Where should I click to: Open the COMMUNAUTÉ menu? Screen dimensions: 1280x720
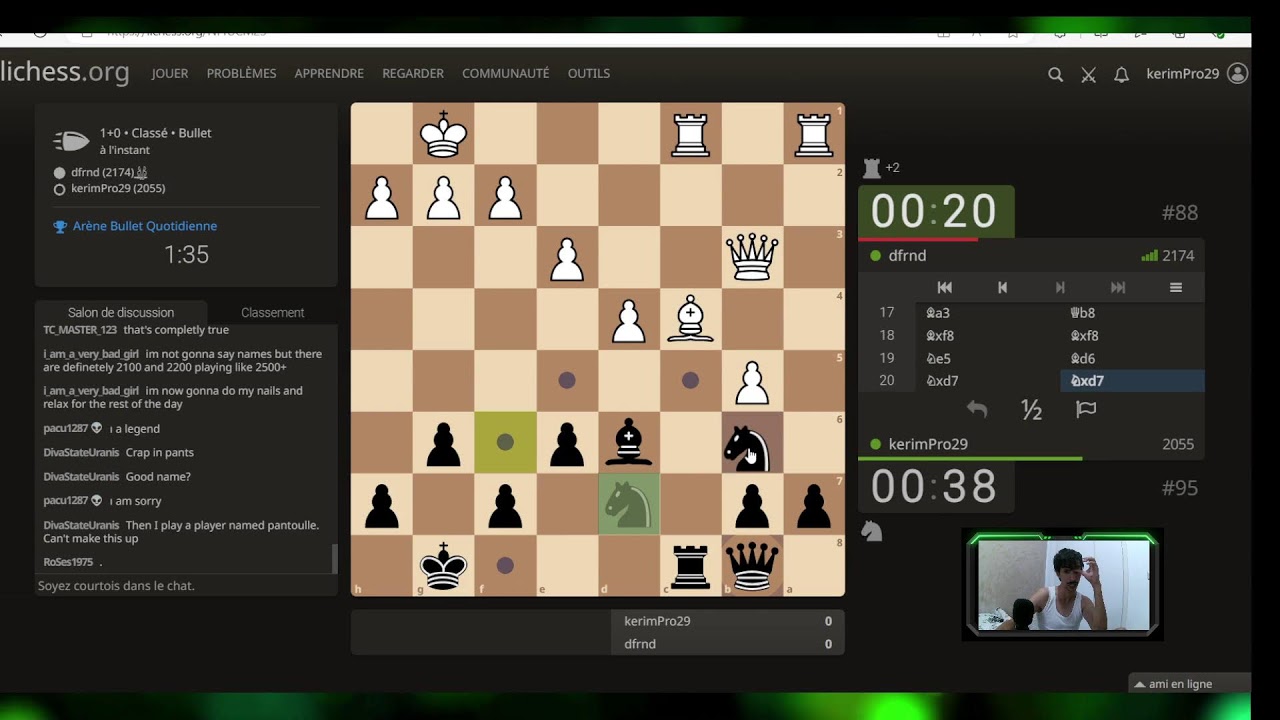505,74
